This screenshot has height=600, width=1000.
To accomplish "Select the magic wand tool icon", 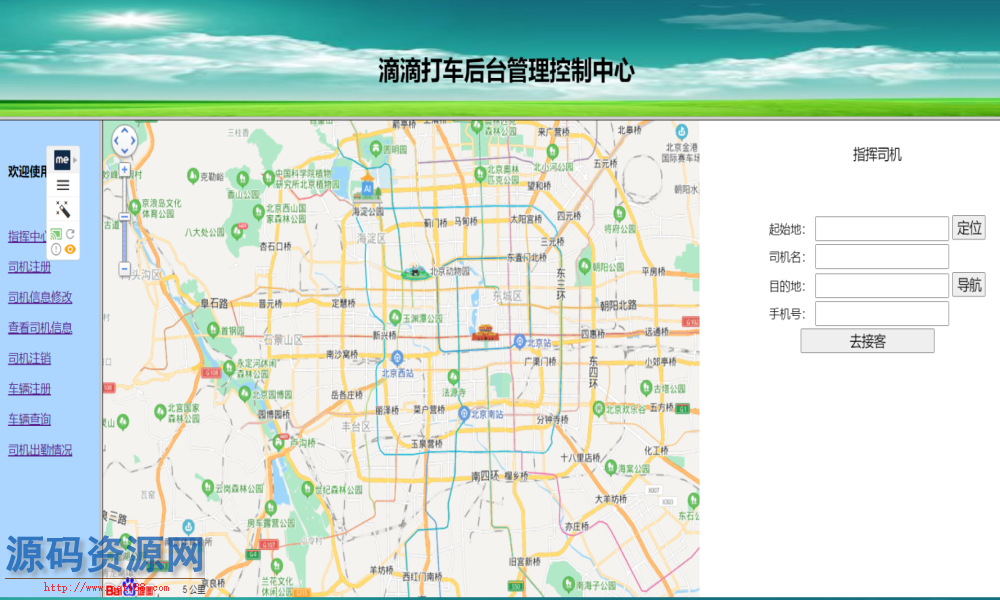I will coord(62,209).
